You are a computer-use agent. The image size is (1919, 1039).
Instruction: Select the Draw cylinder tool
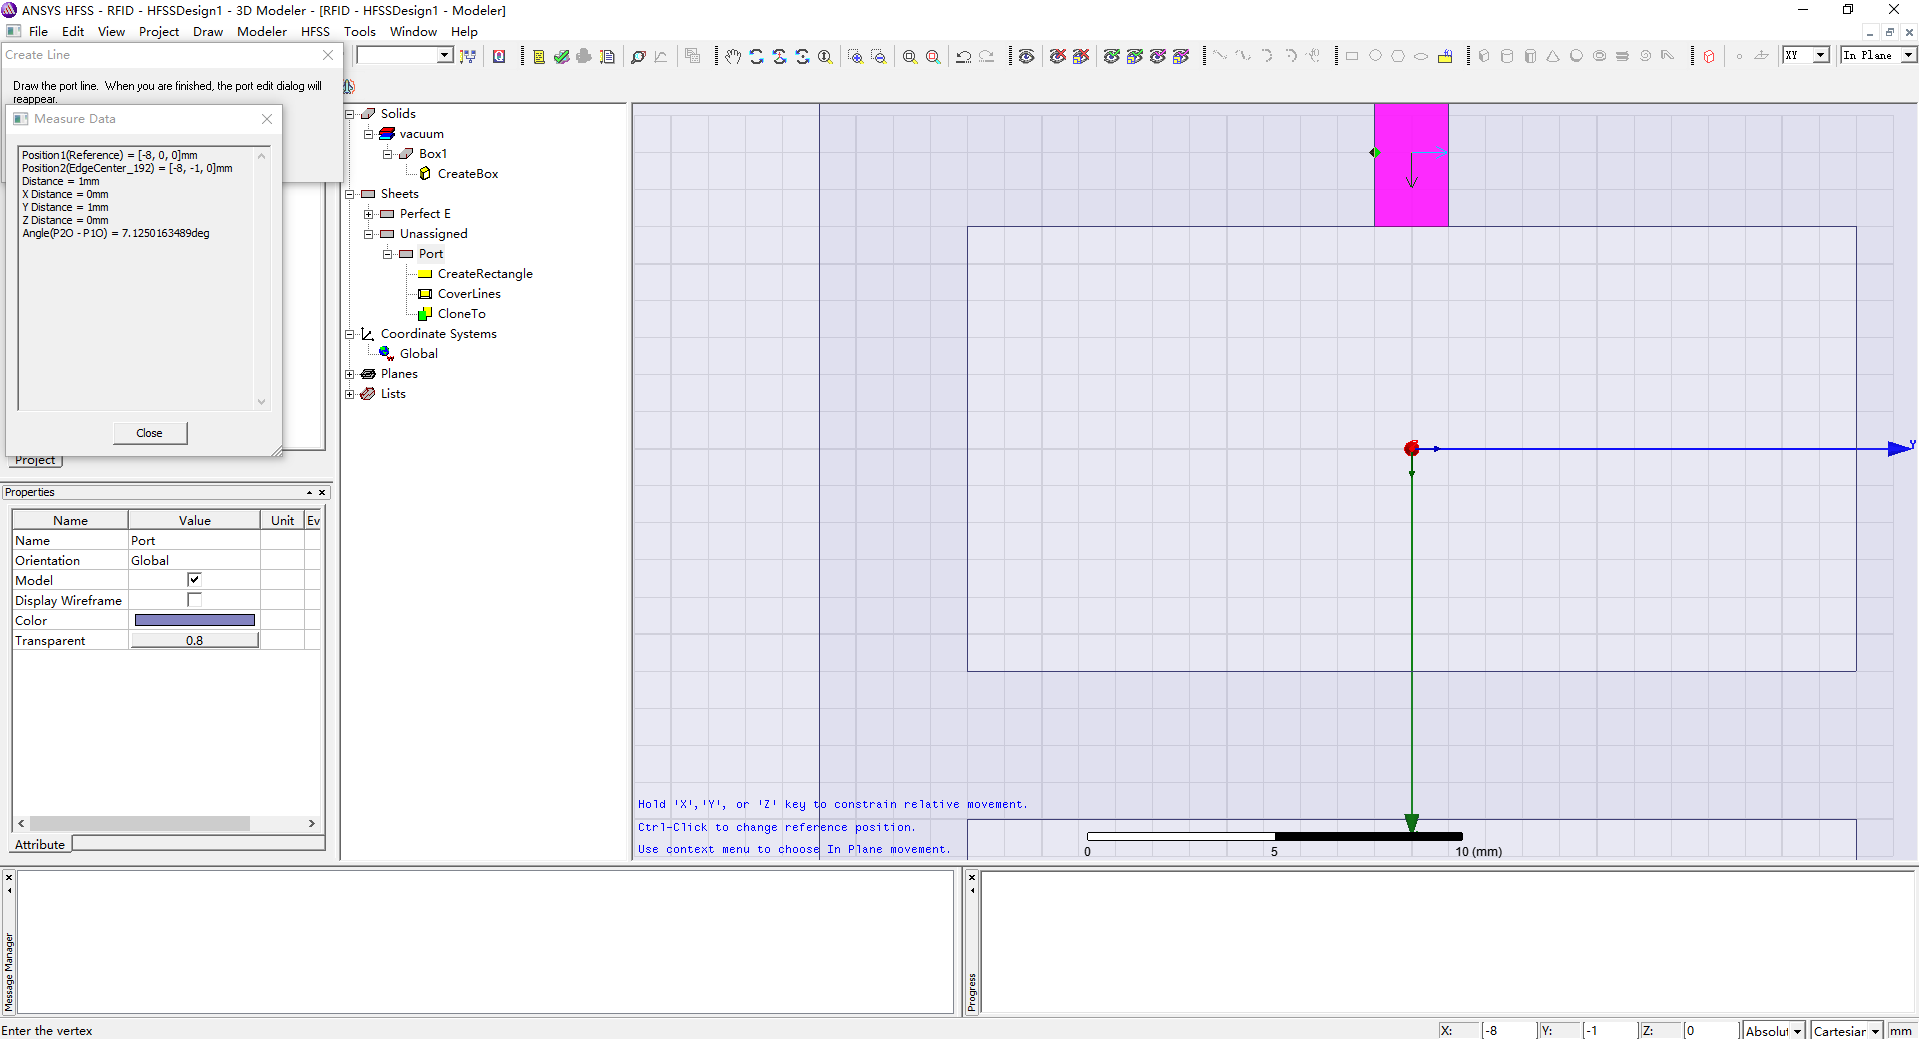tap(1507, 56)
